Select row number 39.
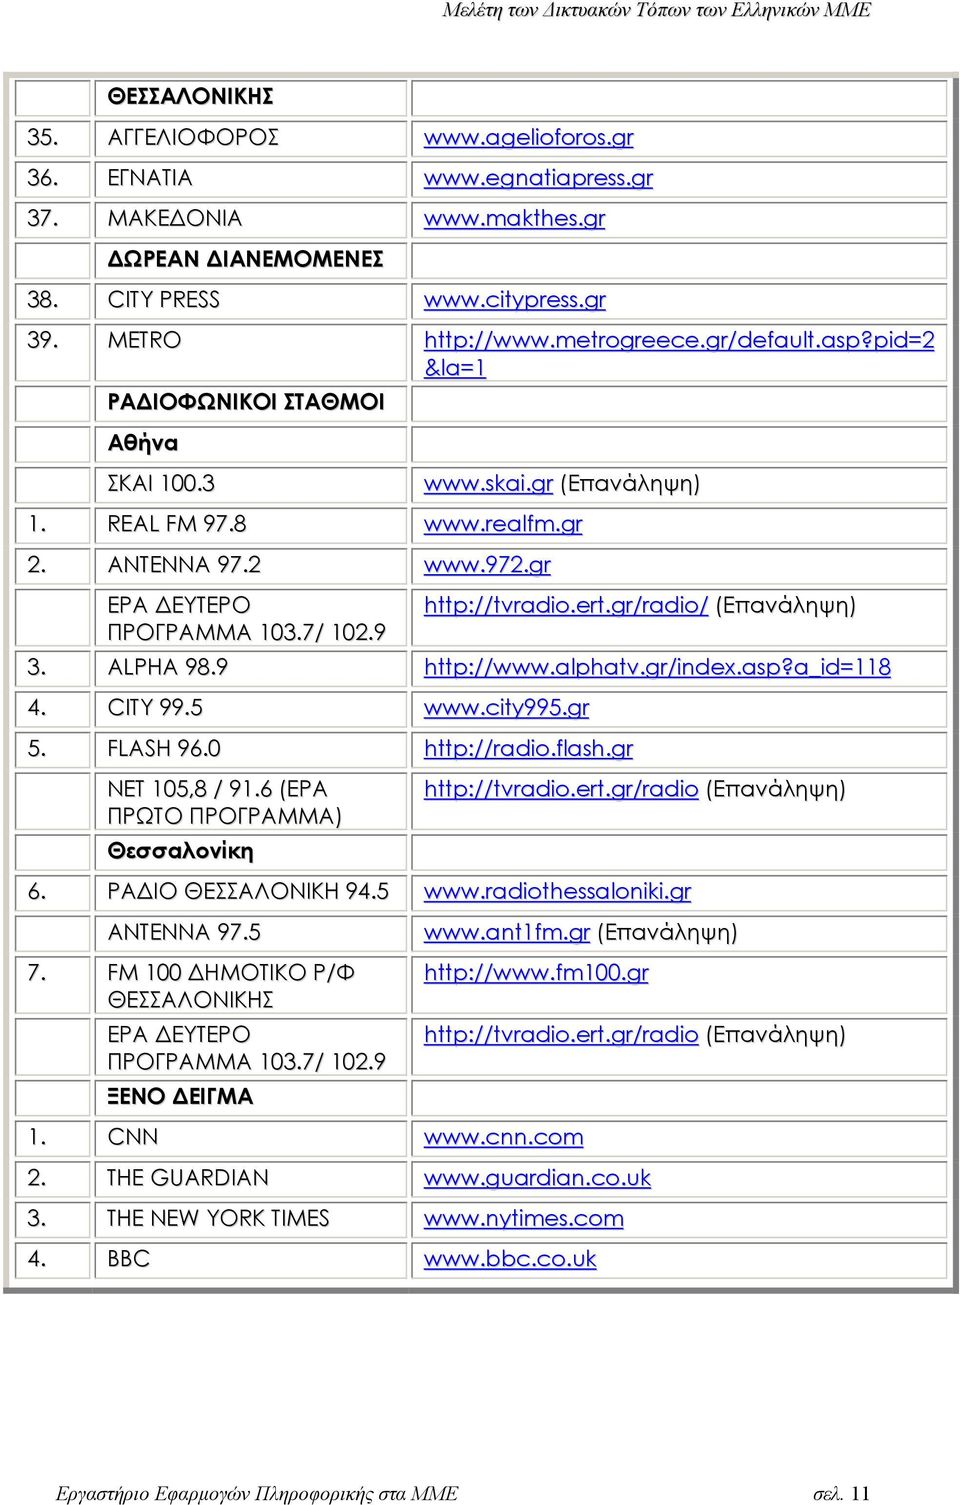The image size is (960, 1505). (x=42, y=341)
